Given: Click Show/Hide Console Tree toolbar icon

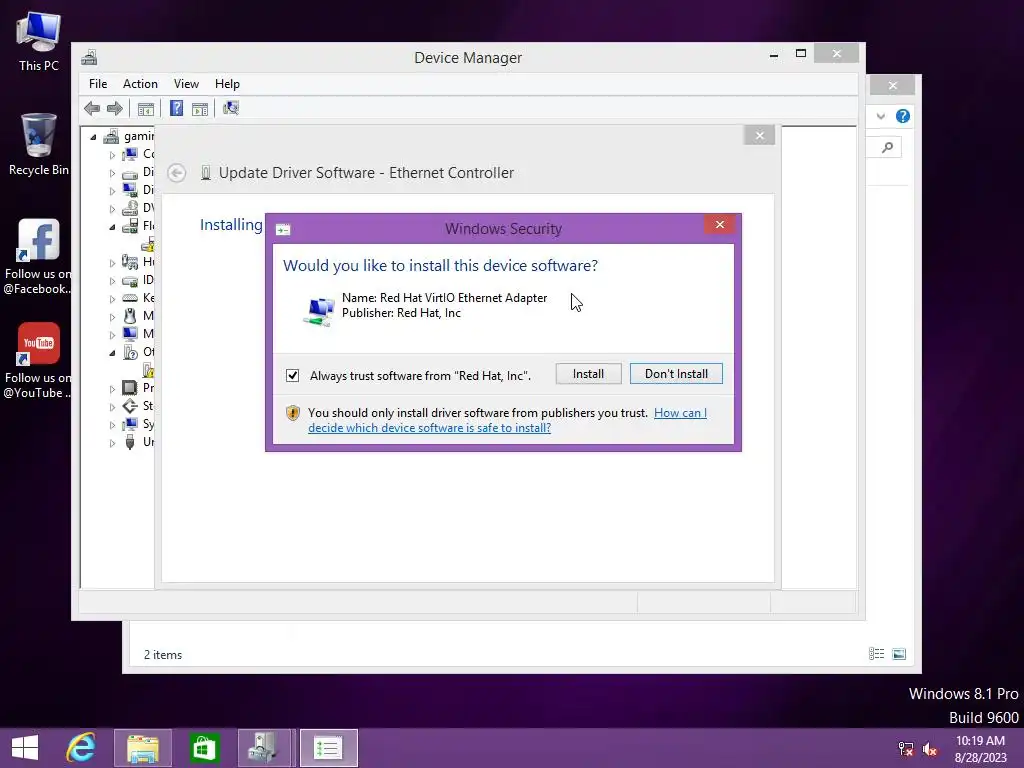Looking at the screenshot, I should coord(146,108).
